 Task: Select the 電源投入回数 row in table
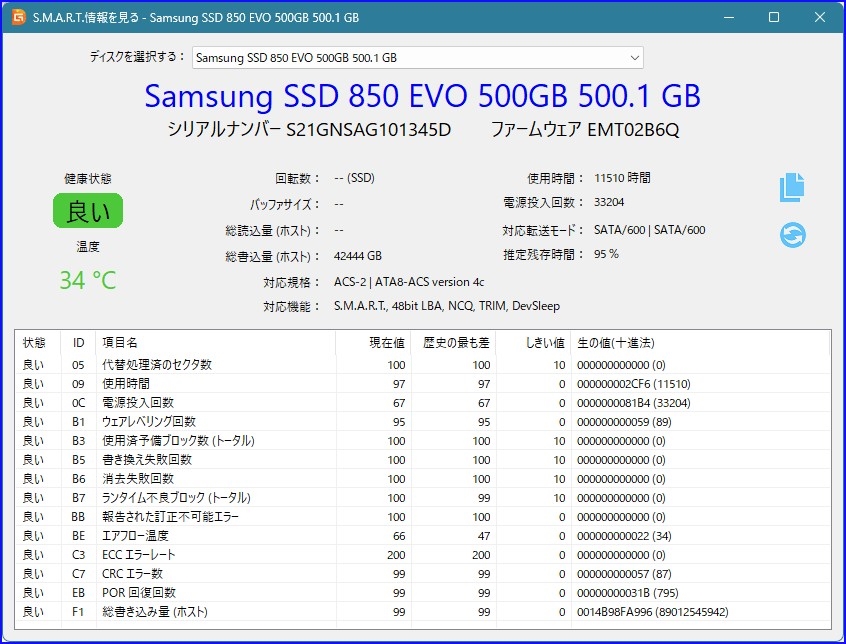click(x=422, y=403)
